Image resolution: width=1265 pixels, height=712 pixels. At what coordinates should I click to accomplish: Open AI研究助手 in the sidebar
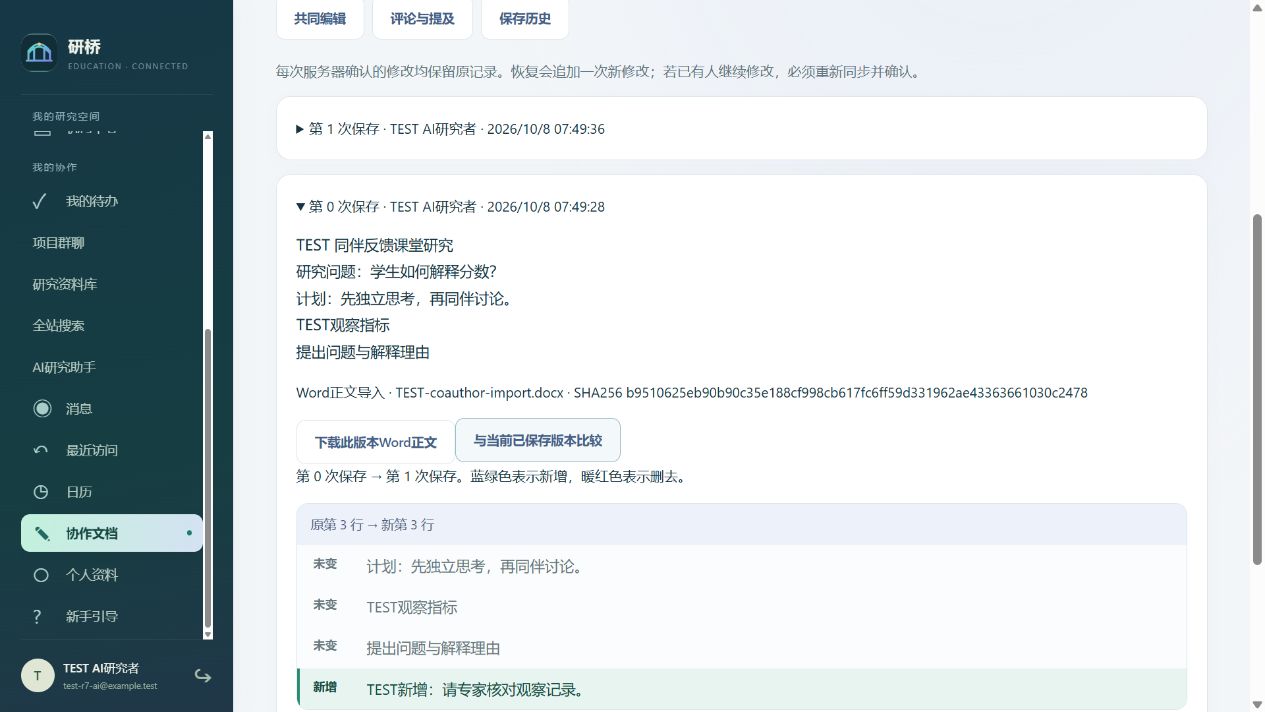[x=112, y=367]
